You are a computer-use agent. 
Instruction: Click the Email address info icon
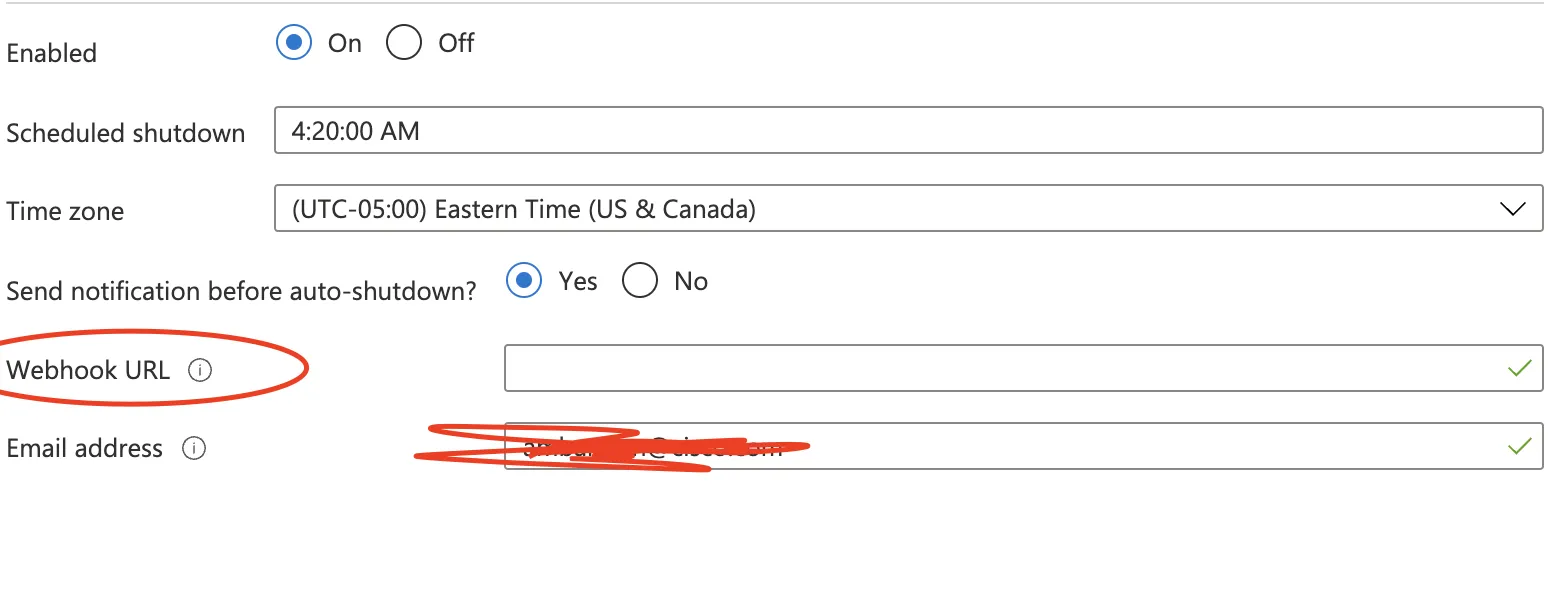click(x=194, y=448)
